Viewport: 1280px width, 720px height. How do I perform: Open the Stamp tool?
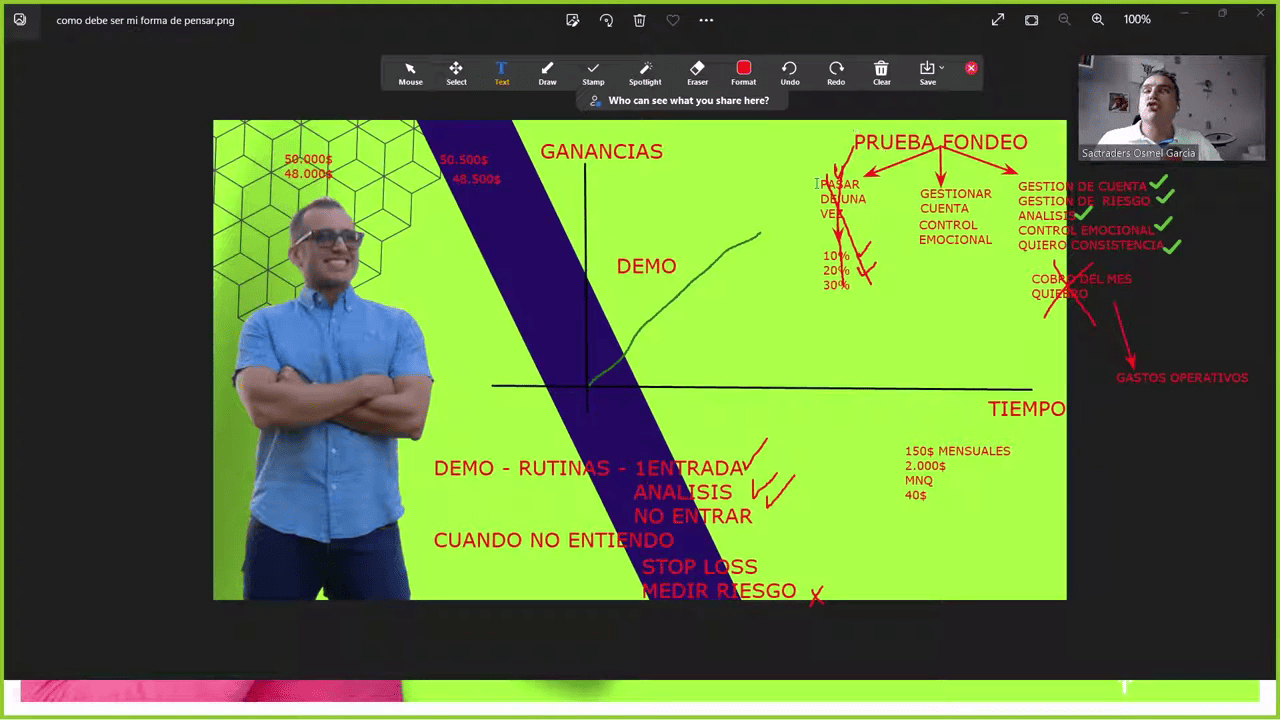(593, 73)
